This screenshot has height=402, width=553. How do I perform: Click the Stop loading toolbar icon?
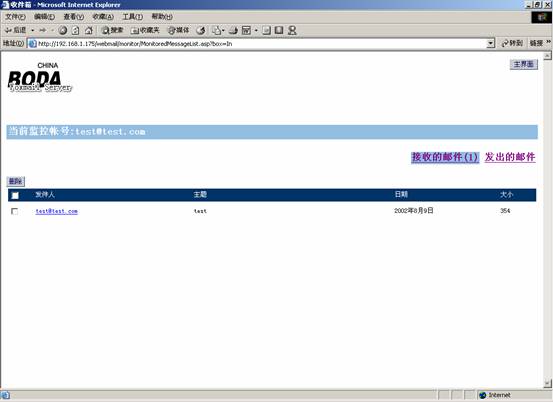[x=63, y=31]
